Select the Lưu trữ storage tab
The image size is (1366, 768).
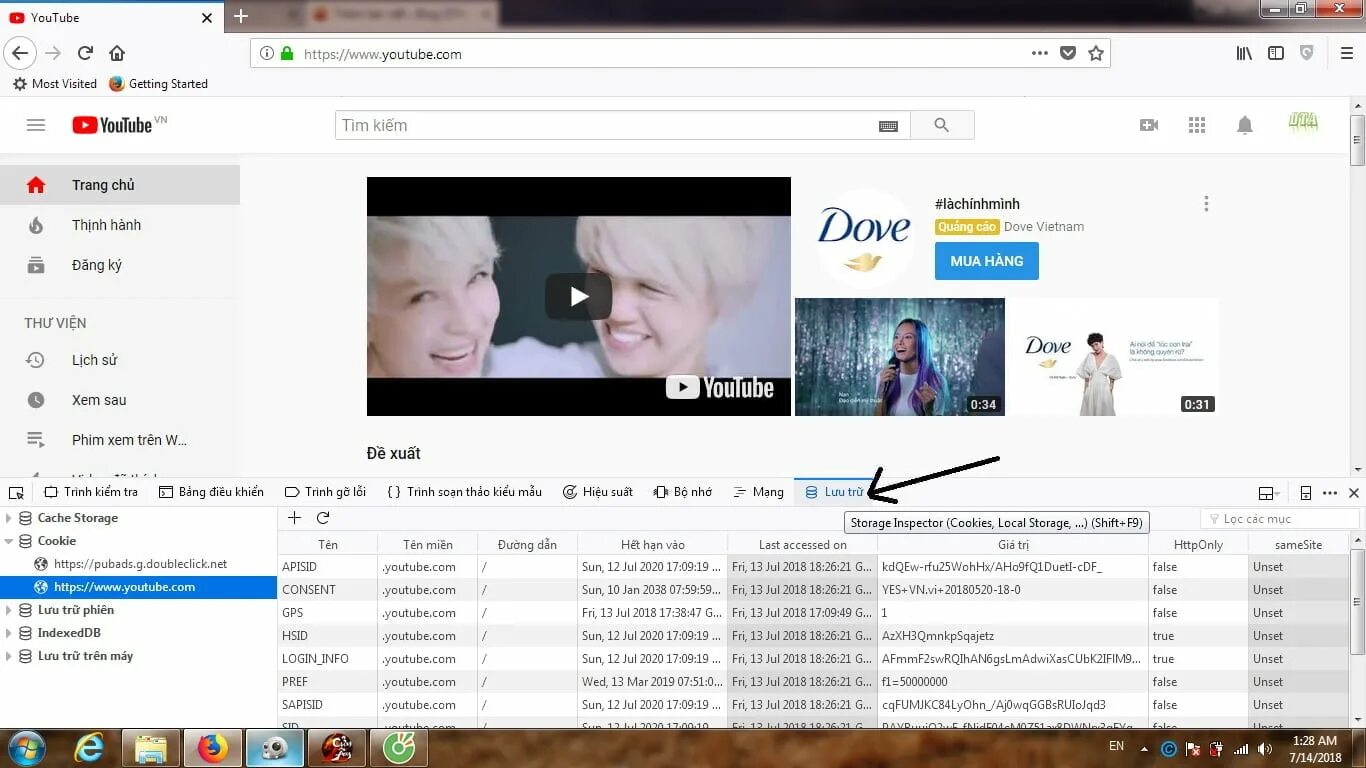834,492
